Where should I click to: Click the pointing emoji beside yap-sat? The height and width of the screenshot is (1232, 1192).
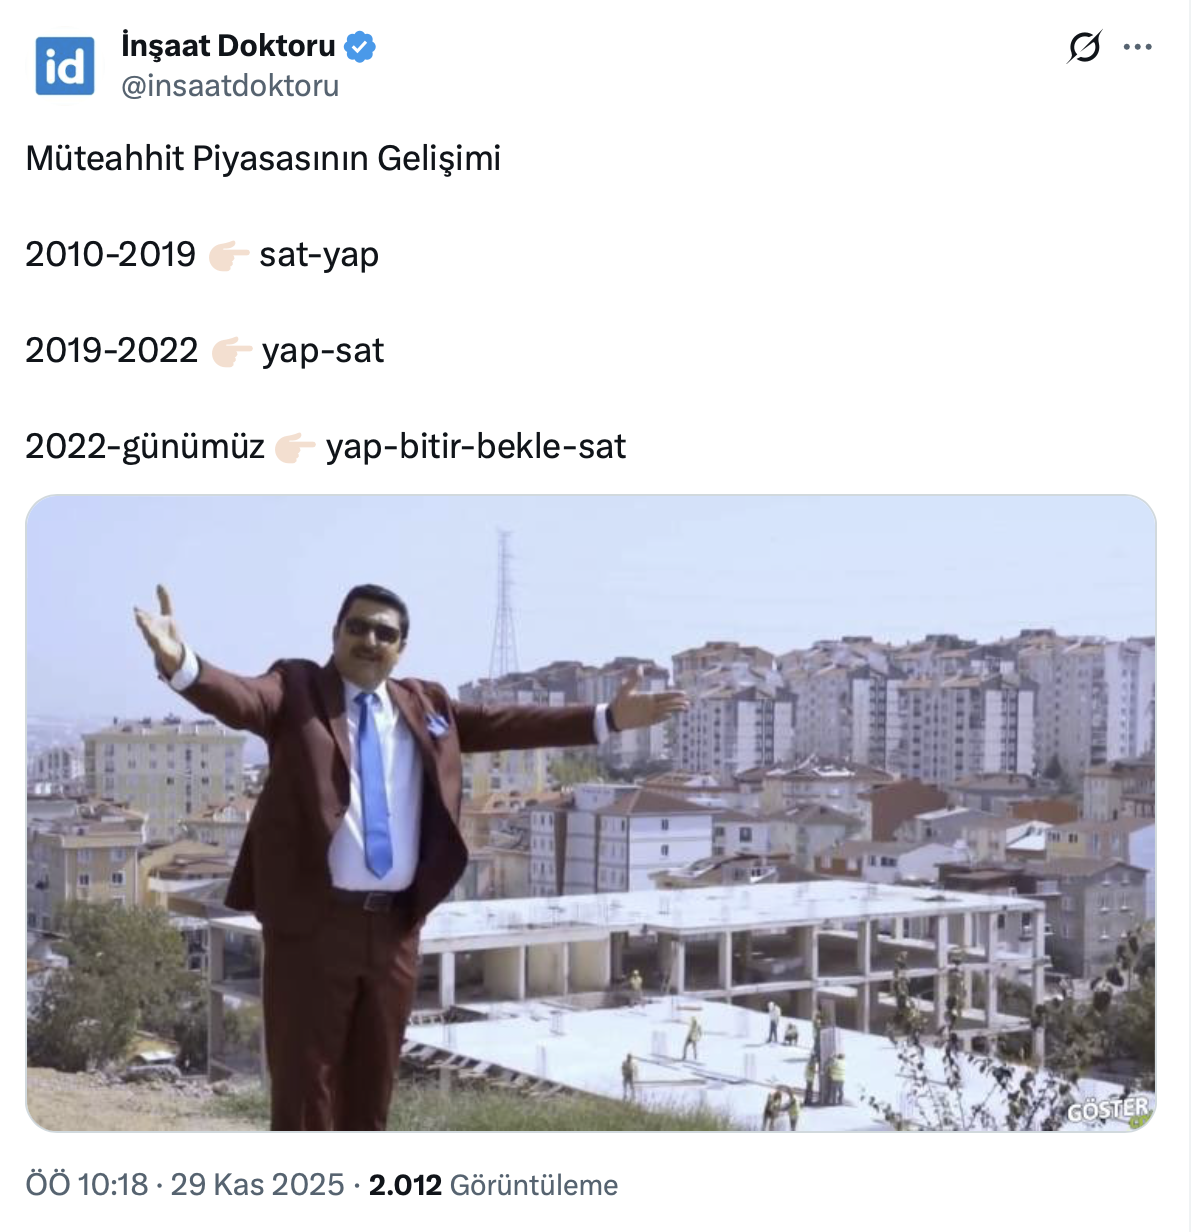230,352
